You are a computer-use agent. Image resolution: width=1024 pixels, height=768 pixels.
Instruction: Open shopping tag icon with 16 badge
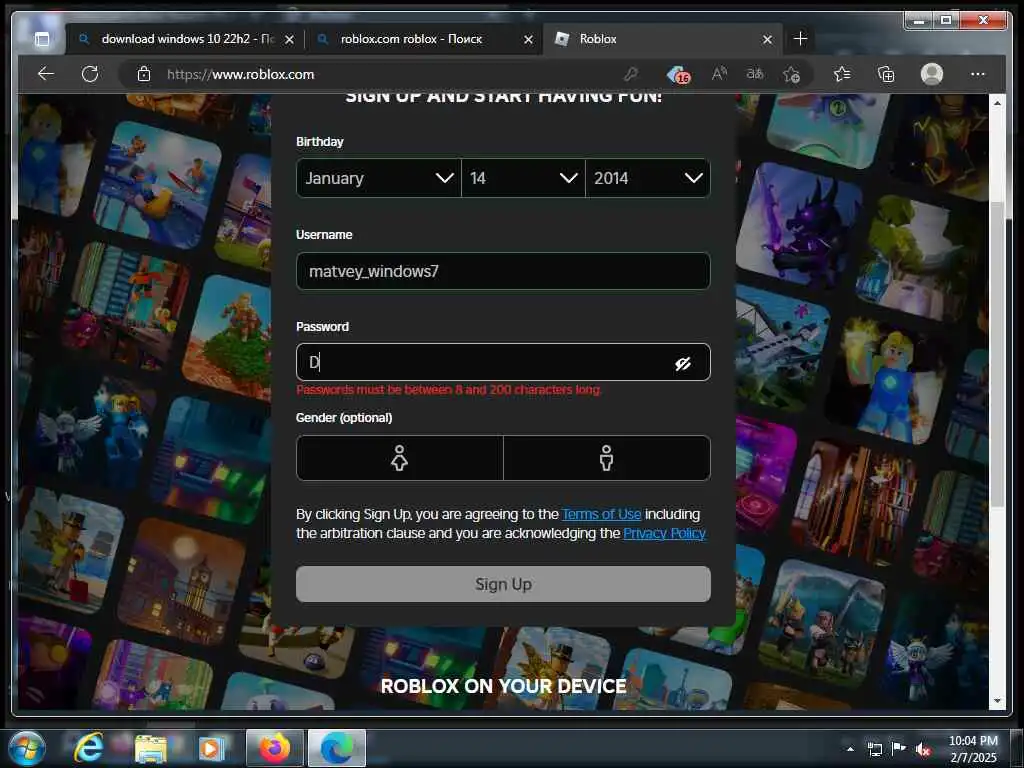point(679,74)
